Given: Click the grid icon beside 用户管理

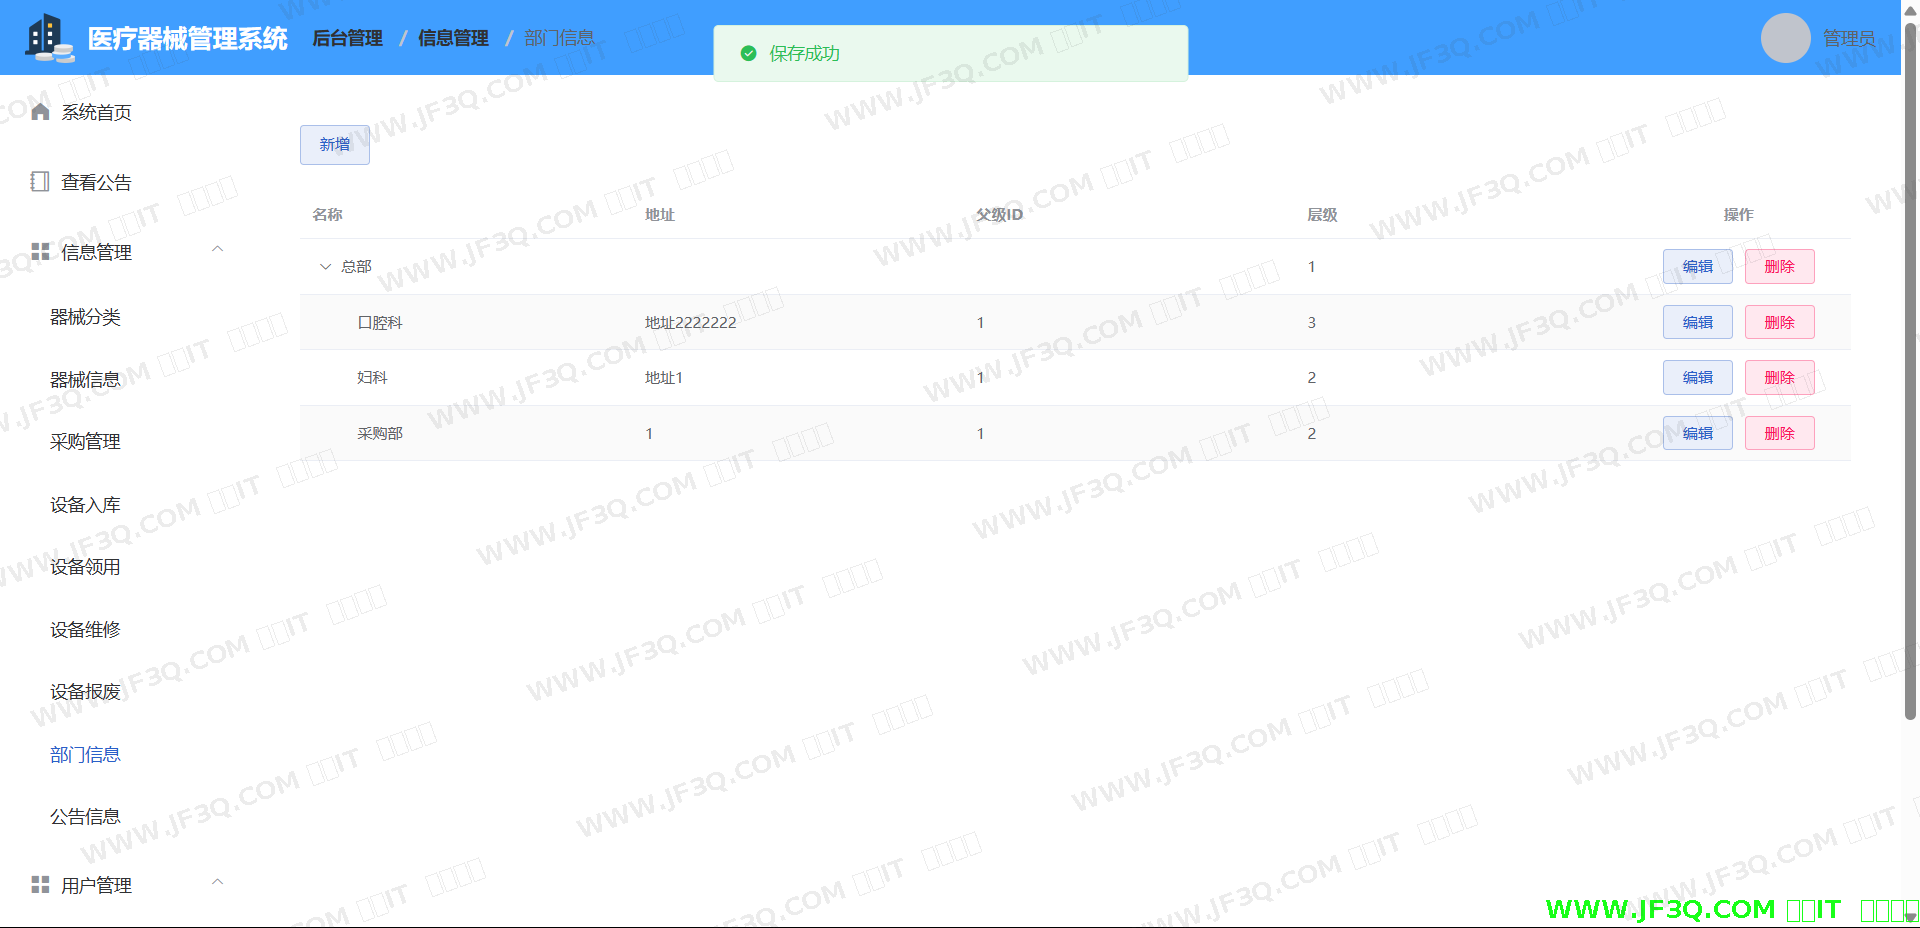Looking at the screenshot, I should tap(40, 885).
